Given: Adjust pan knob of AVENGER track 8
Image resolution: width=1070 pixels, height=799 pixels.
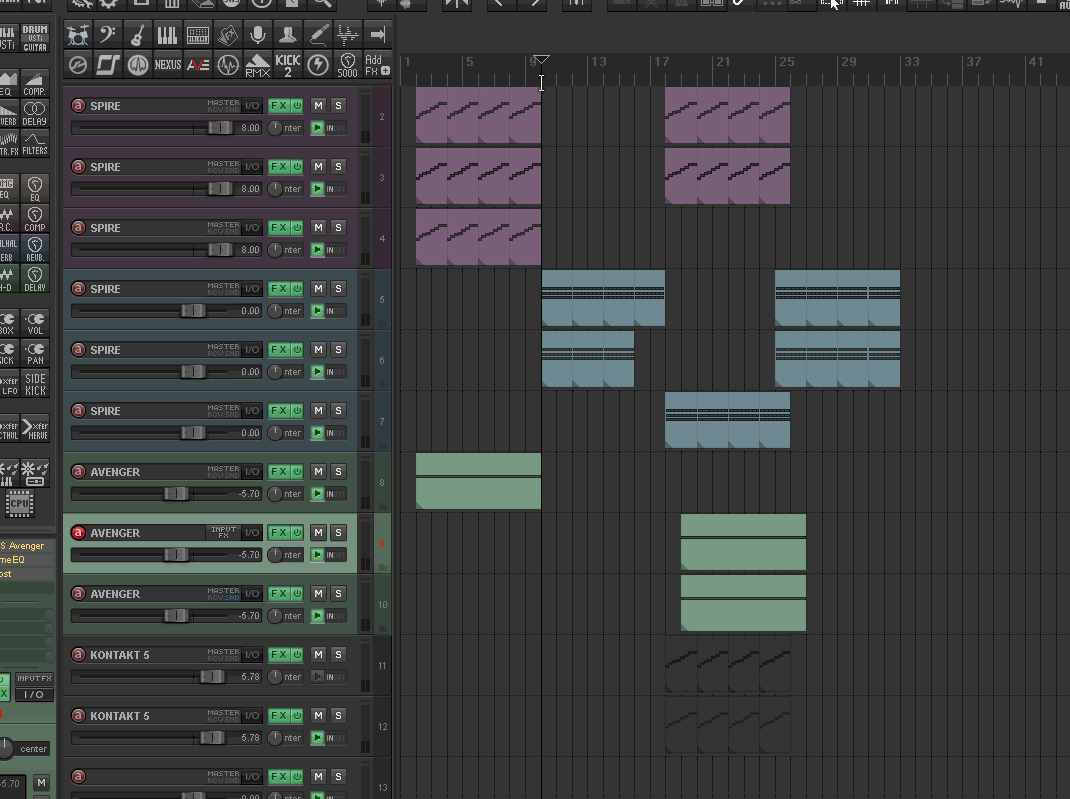Looking at the screenshot, I should point(274,494).
